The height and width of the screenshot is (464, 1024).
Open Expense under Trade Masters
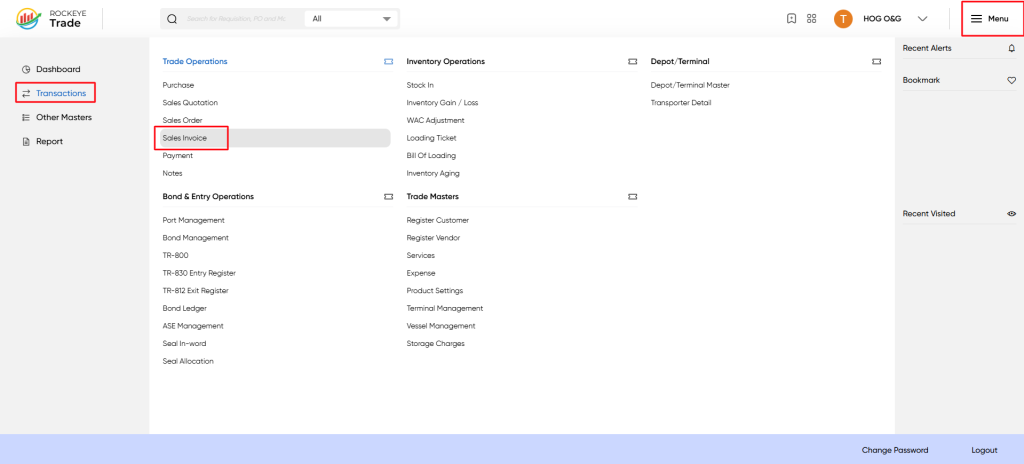(421, 274)
